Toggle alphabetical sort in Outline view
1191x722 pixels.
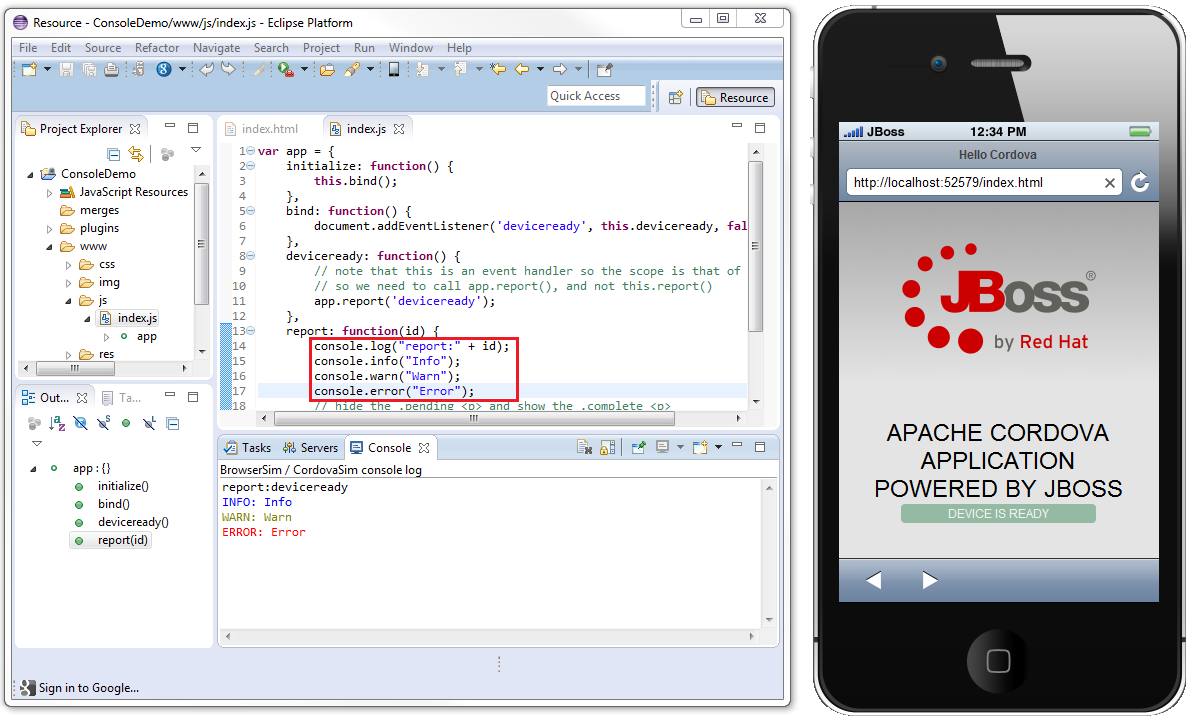coord(57,424)
